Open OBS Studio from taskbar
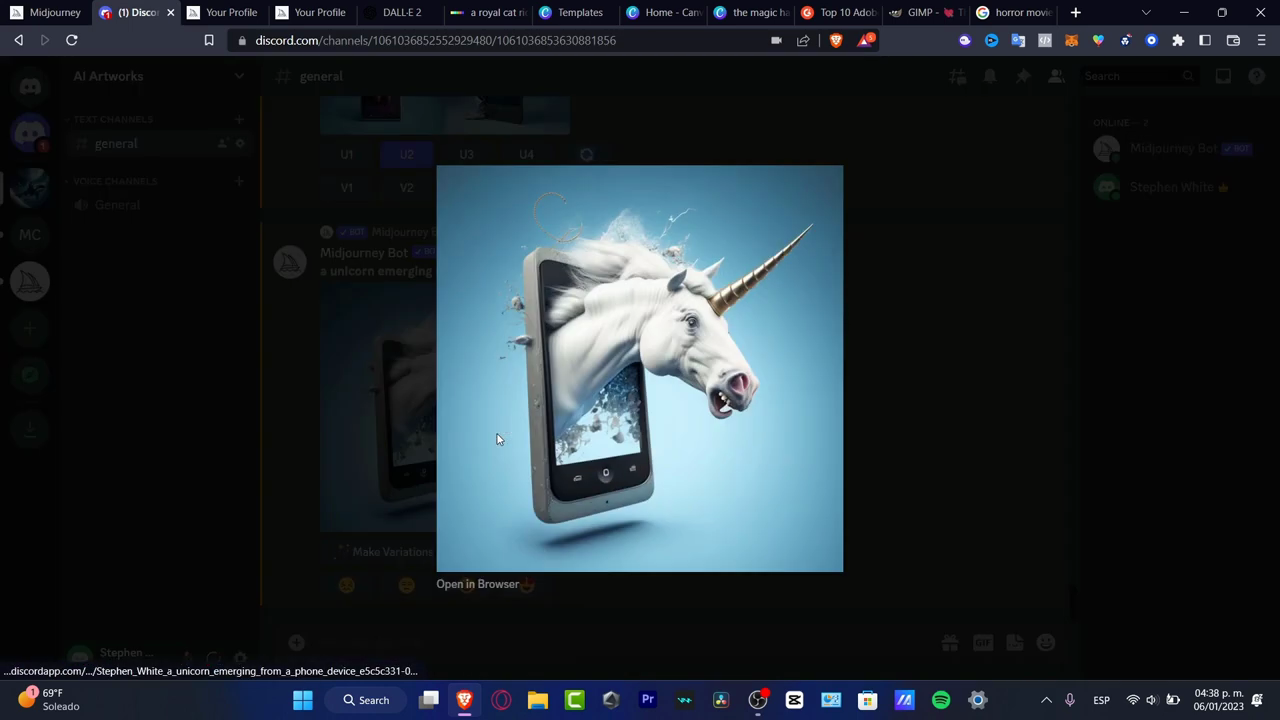Viewport: 1280px width, 720px height. pyautogui.click(x=758, y=700)
